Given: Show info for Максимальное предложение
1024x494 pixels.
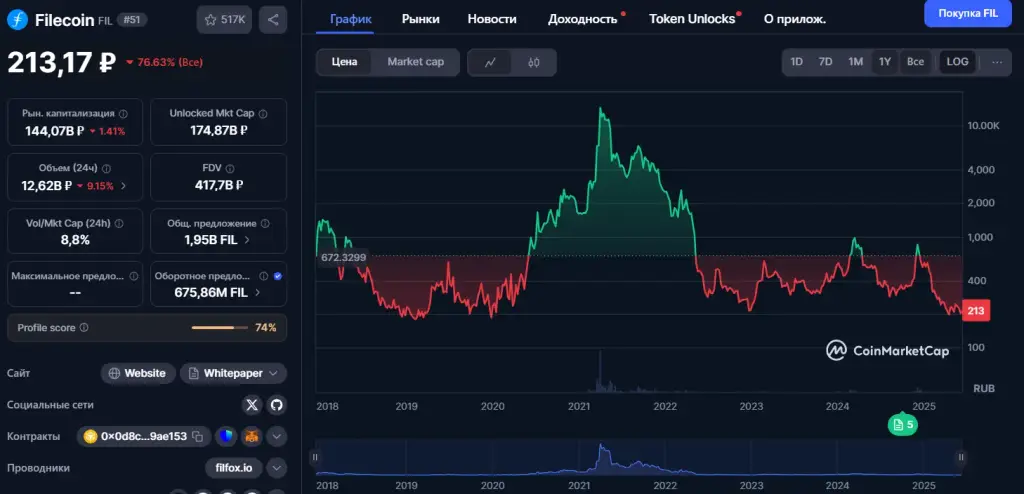Looking at the screenshot, I should [134, 276].
